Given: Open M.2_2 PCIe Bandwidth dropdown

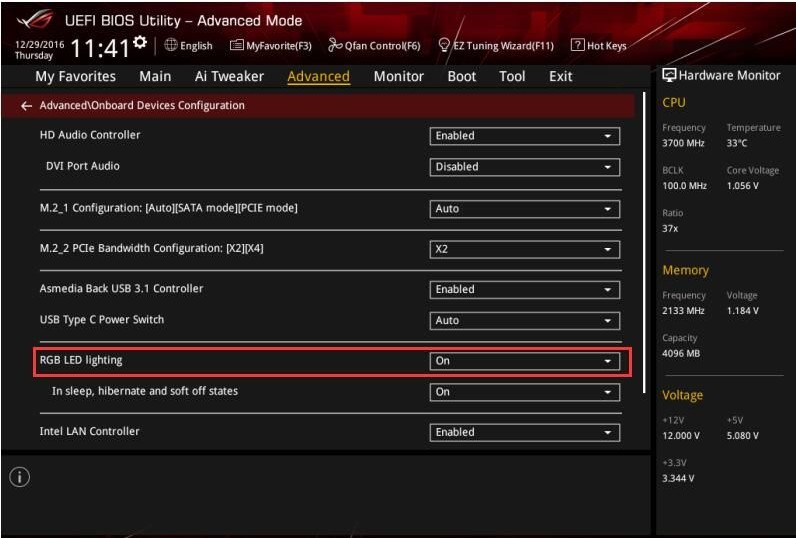Looking at the screenshot, I should tap(524, 249).
